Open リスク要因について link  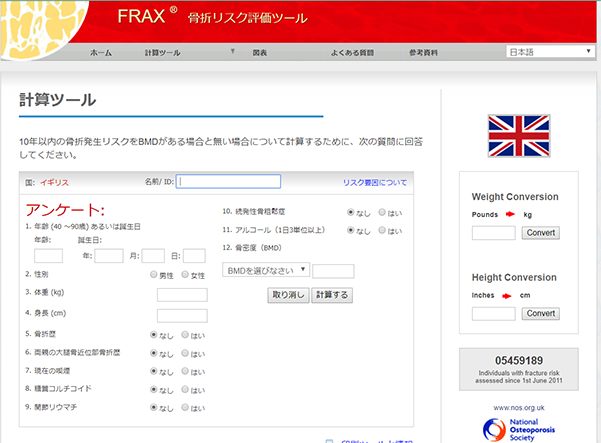[375, 183]
